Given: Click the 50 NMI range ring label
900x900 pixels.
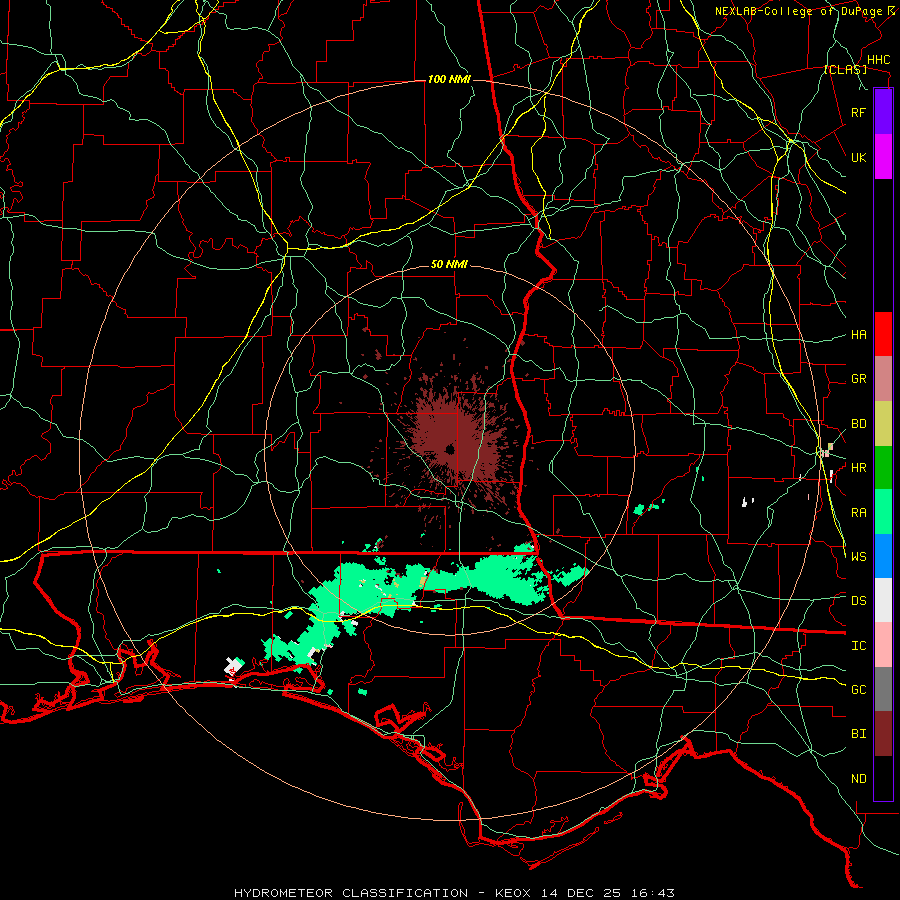Looking at the screenshot, I should pyautogui.click(x=449, y=265).
